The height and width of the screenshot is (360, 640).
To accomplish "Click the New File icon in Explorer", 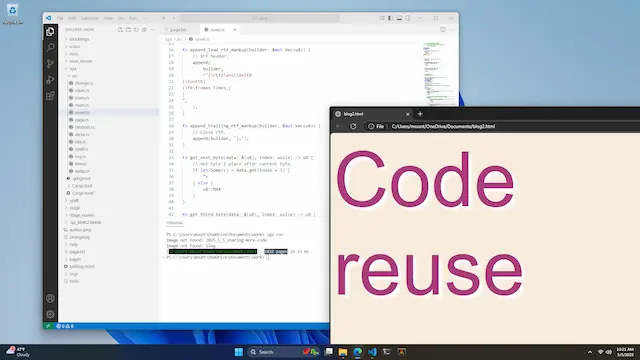I will tap(120, 30).
